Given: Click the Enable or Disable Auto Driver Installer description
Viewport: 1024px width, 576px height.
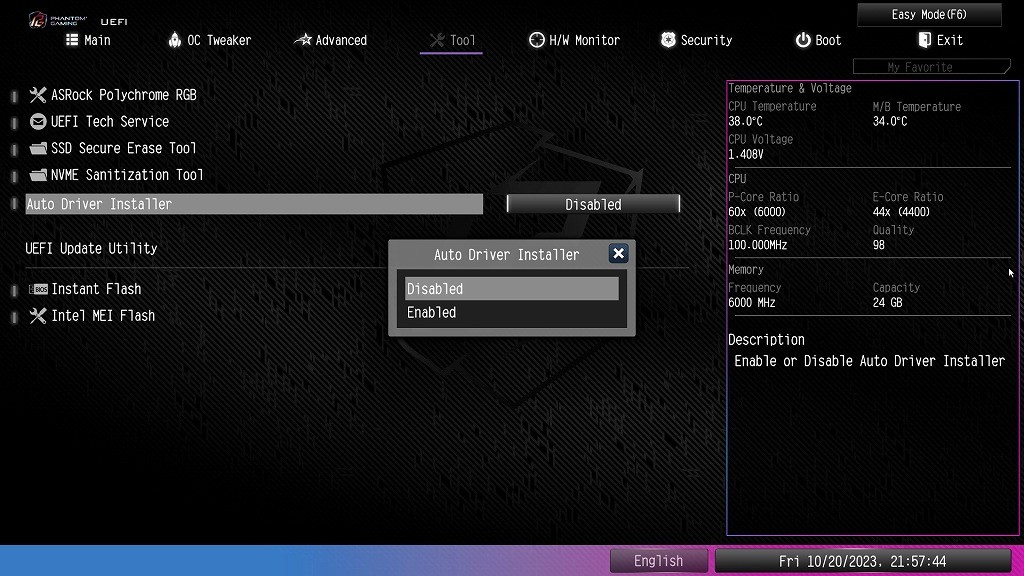Looking at the screenshot, I should 869,361.
